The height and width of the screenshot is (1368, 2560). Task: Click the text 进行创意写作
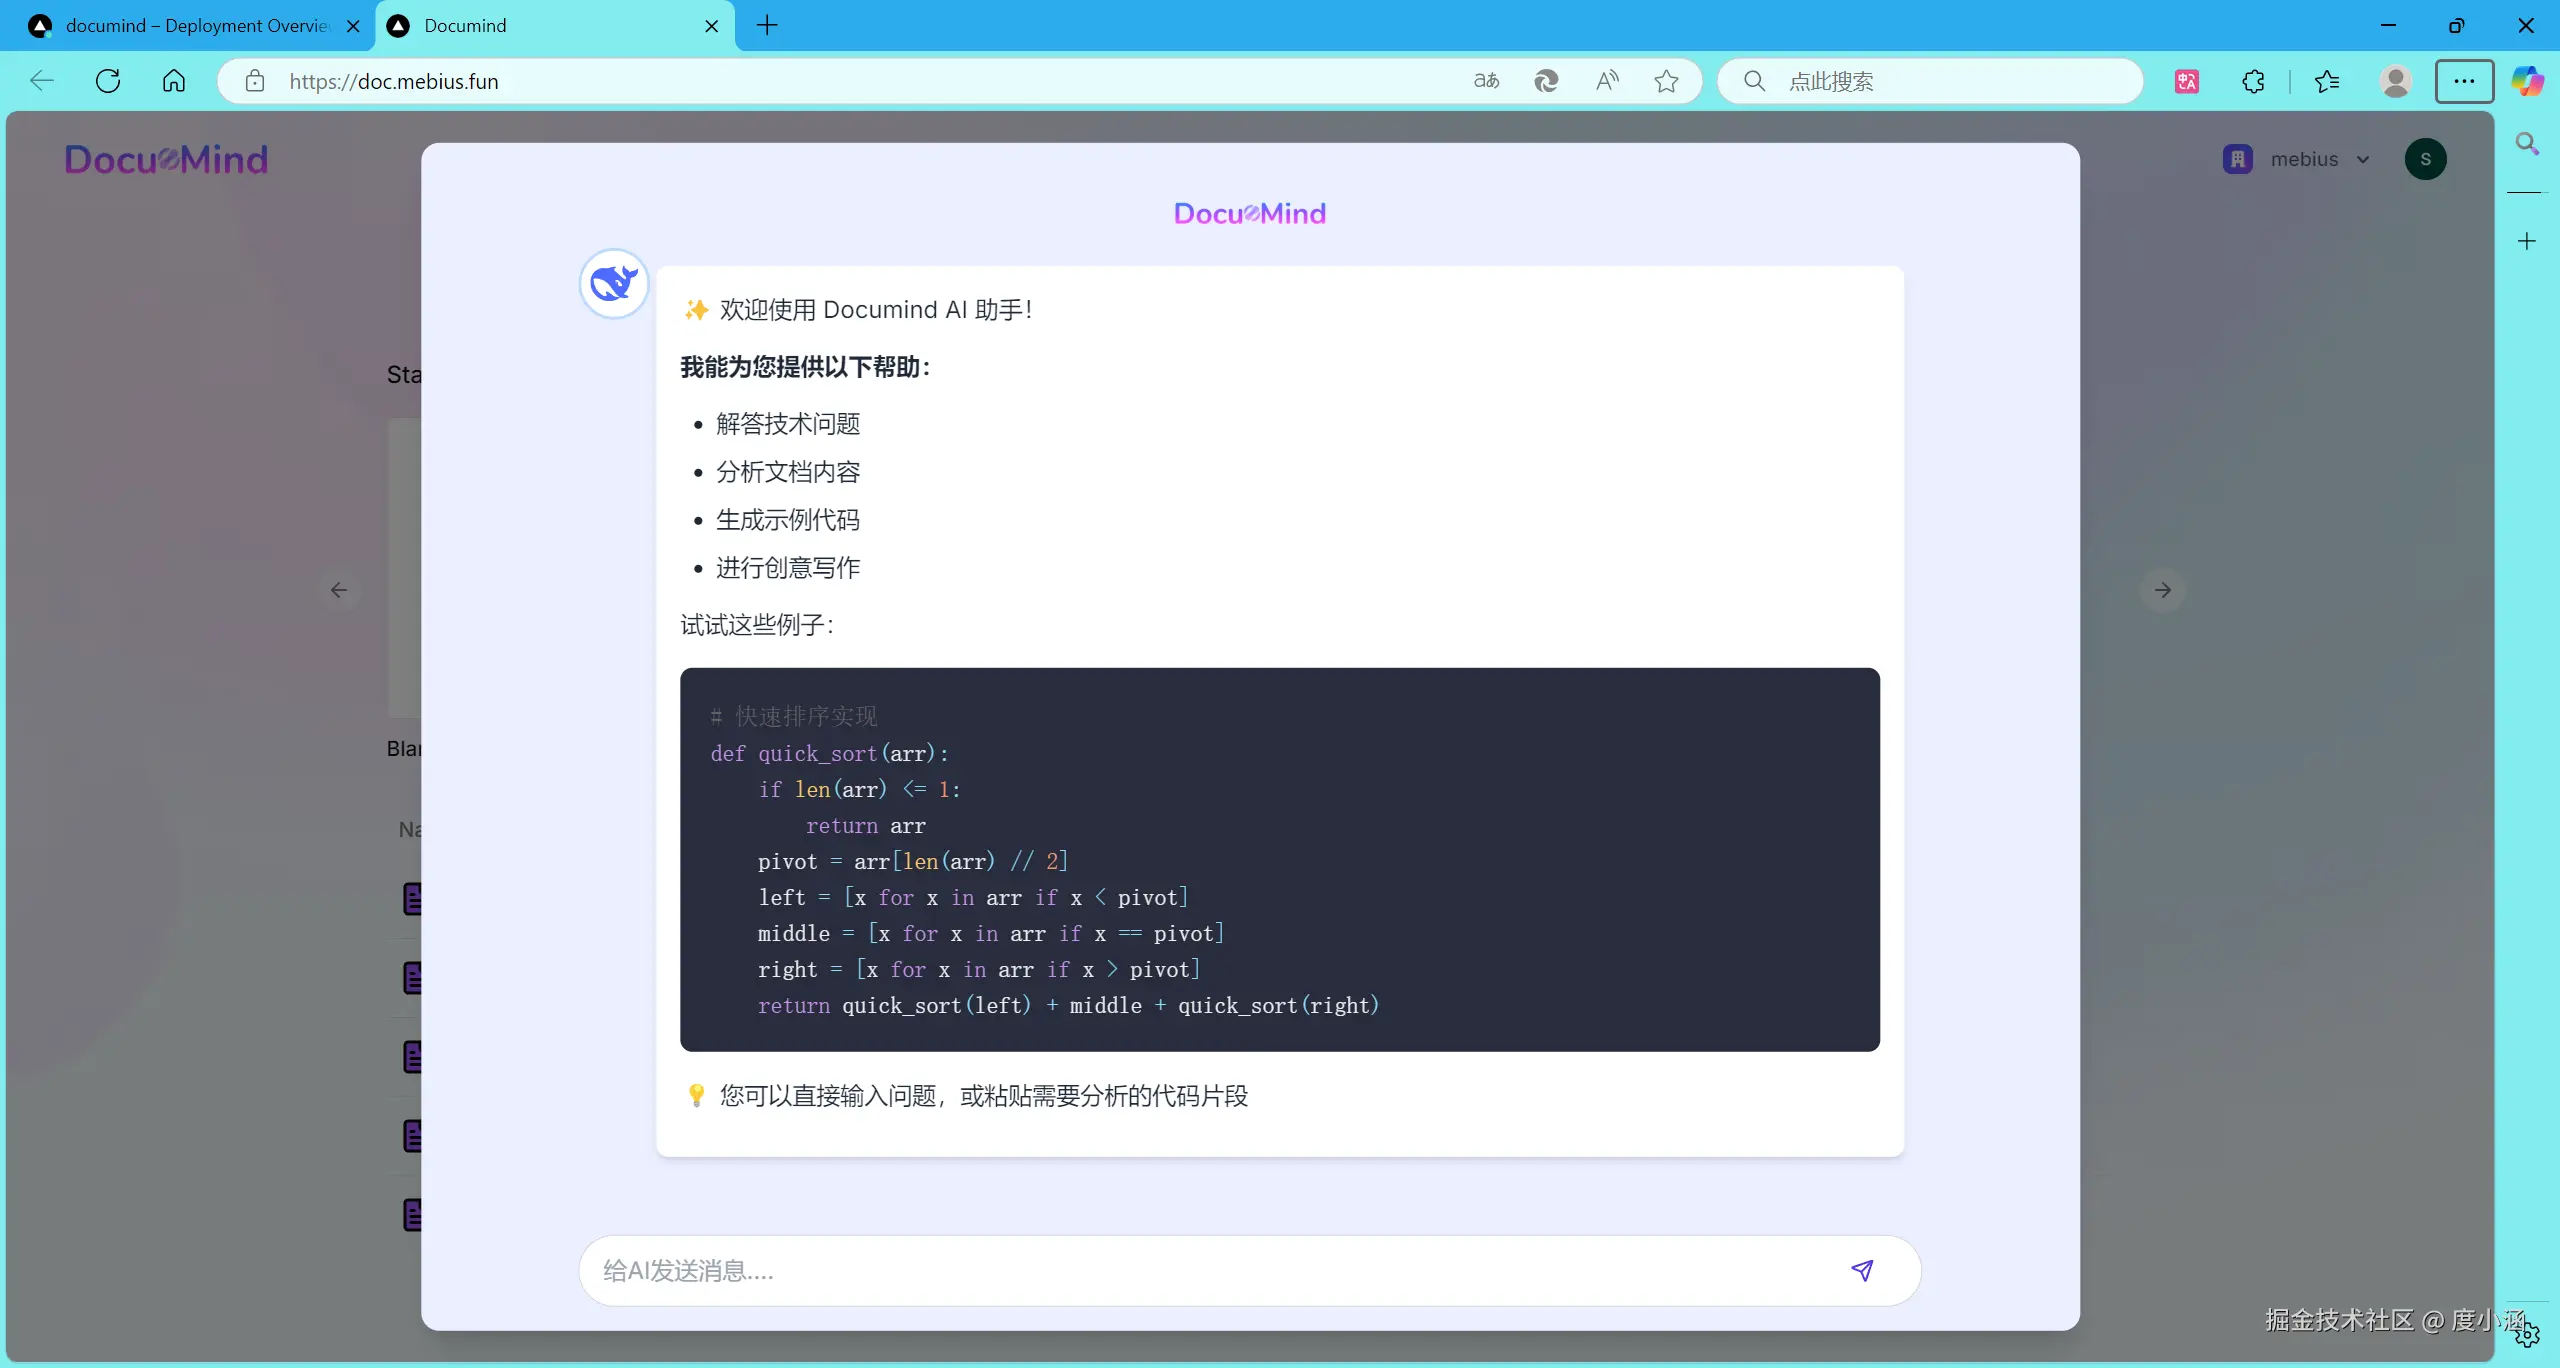pos(788,568)
